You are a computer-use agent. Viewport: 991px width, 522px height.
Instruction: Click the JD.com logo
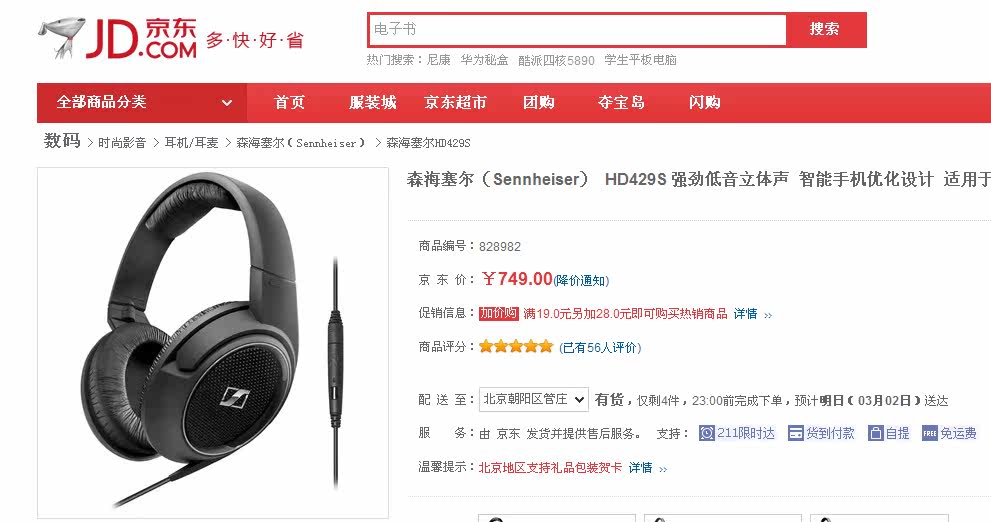click(118, 38)
